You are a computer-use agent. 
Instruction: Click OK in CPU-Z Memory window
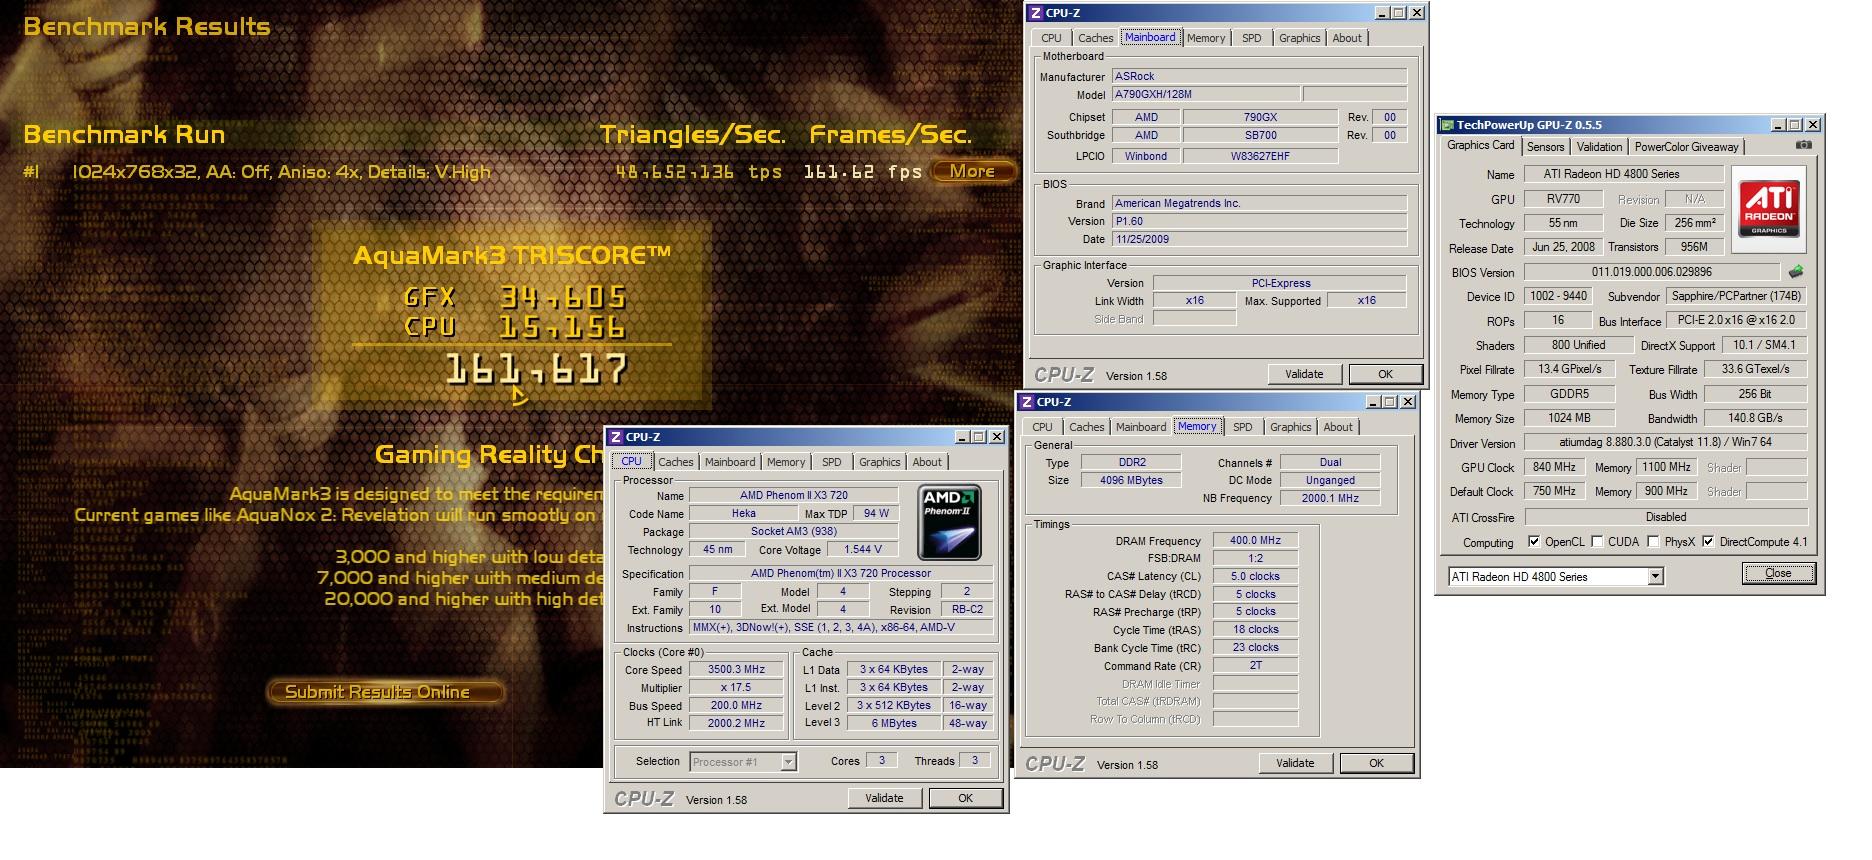point(1376,763)
